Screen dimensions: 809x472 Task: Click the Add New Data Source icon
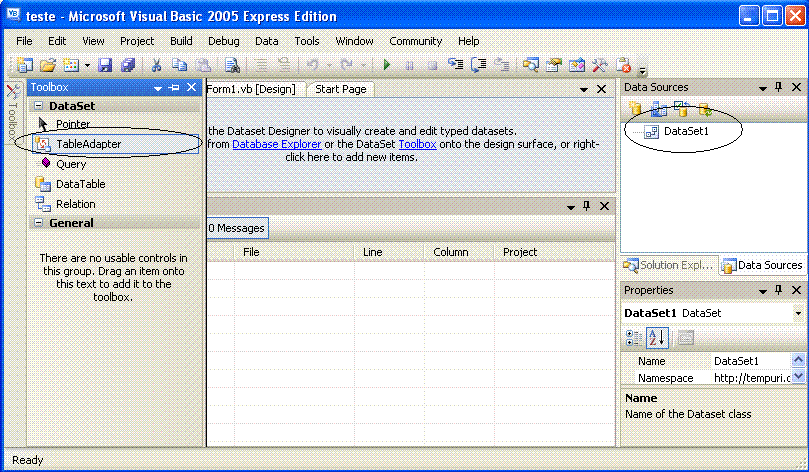(x=635, y=109)
